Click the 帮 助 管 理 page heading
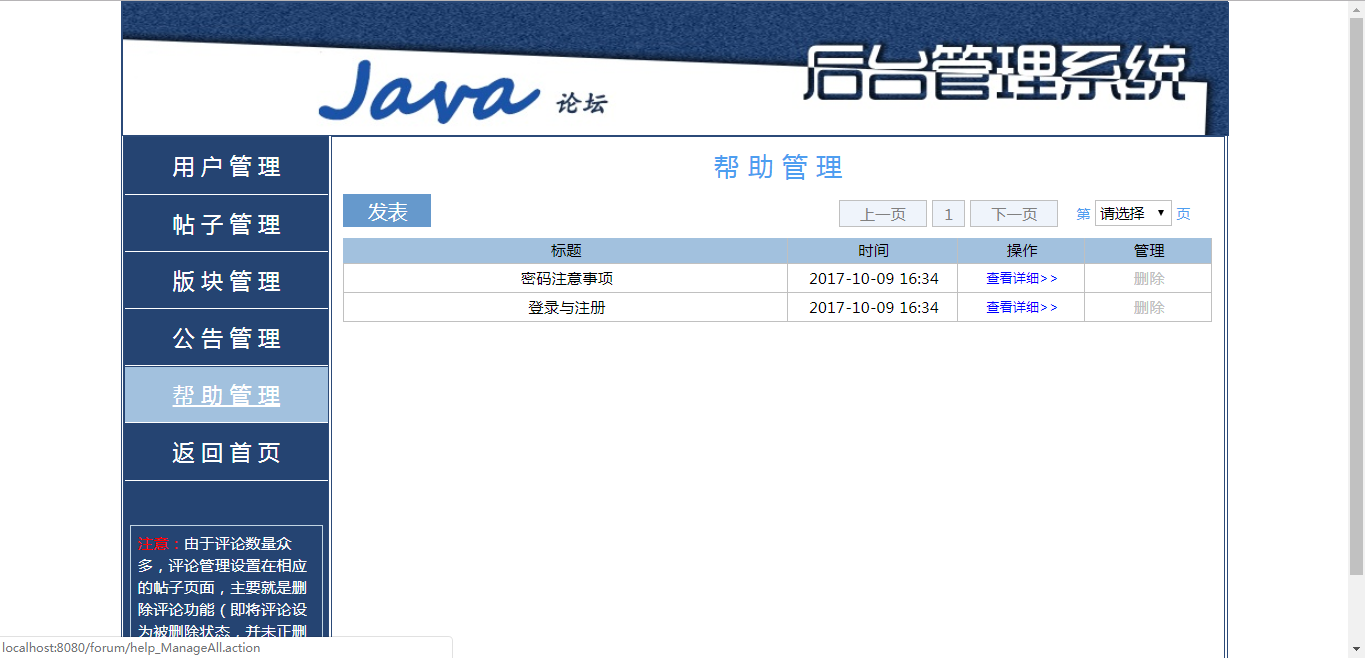This screenshot has width=1365, height=658. (x=778, y=167)
